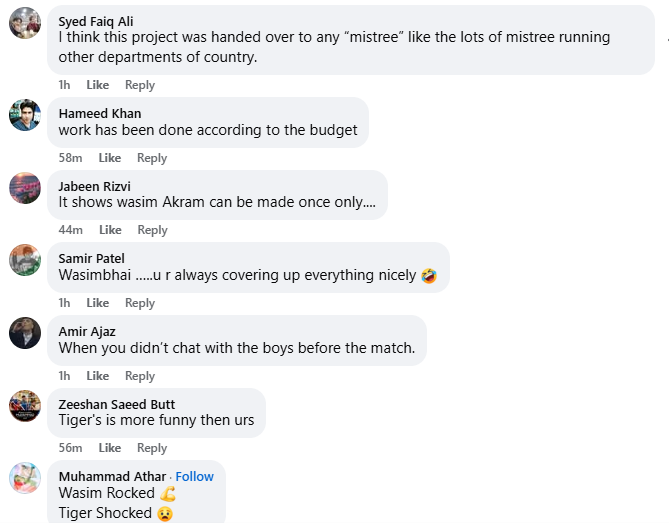Open Zeeshan Saeed Butt's avatar
This screenshot has height=523, width=669.
pyautogui.click(x=25, y=406)
